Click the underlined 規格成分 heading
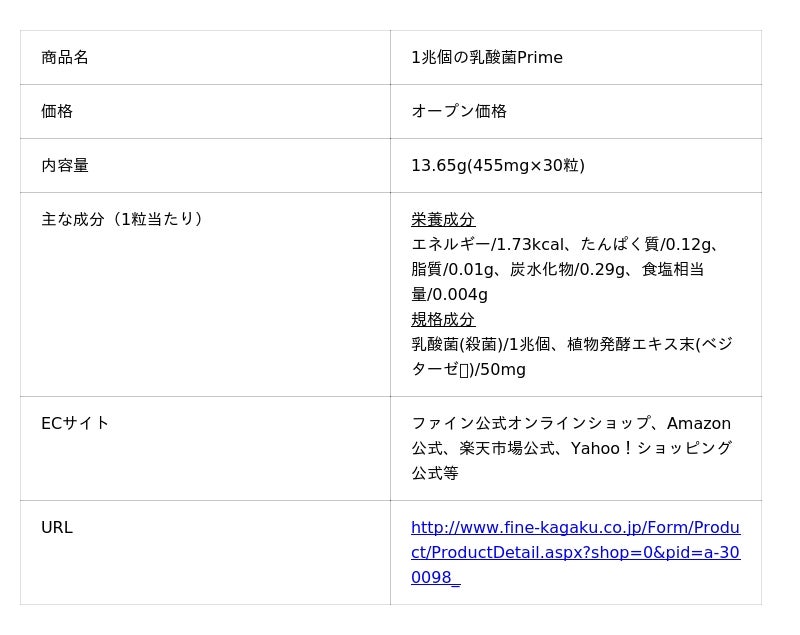Viewport: 800px width, 635px height. pos(443,319)
